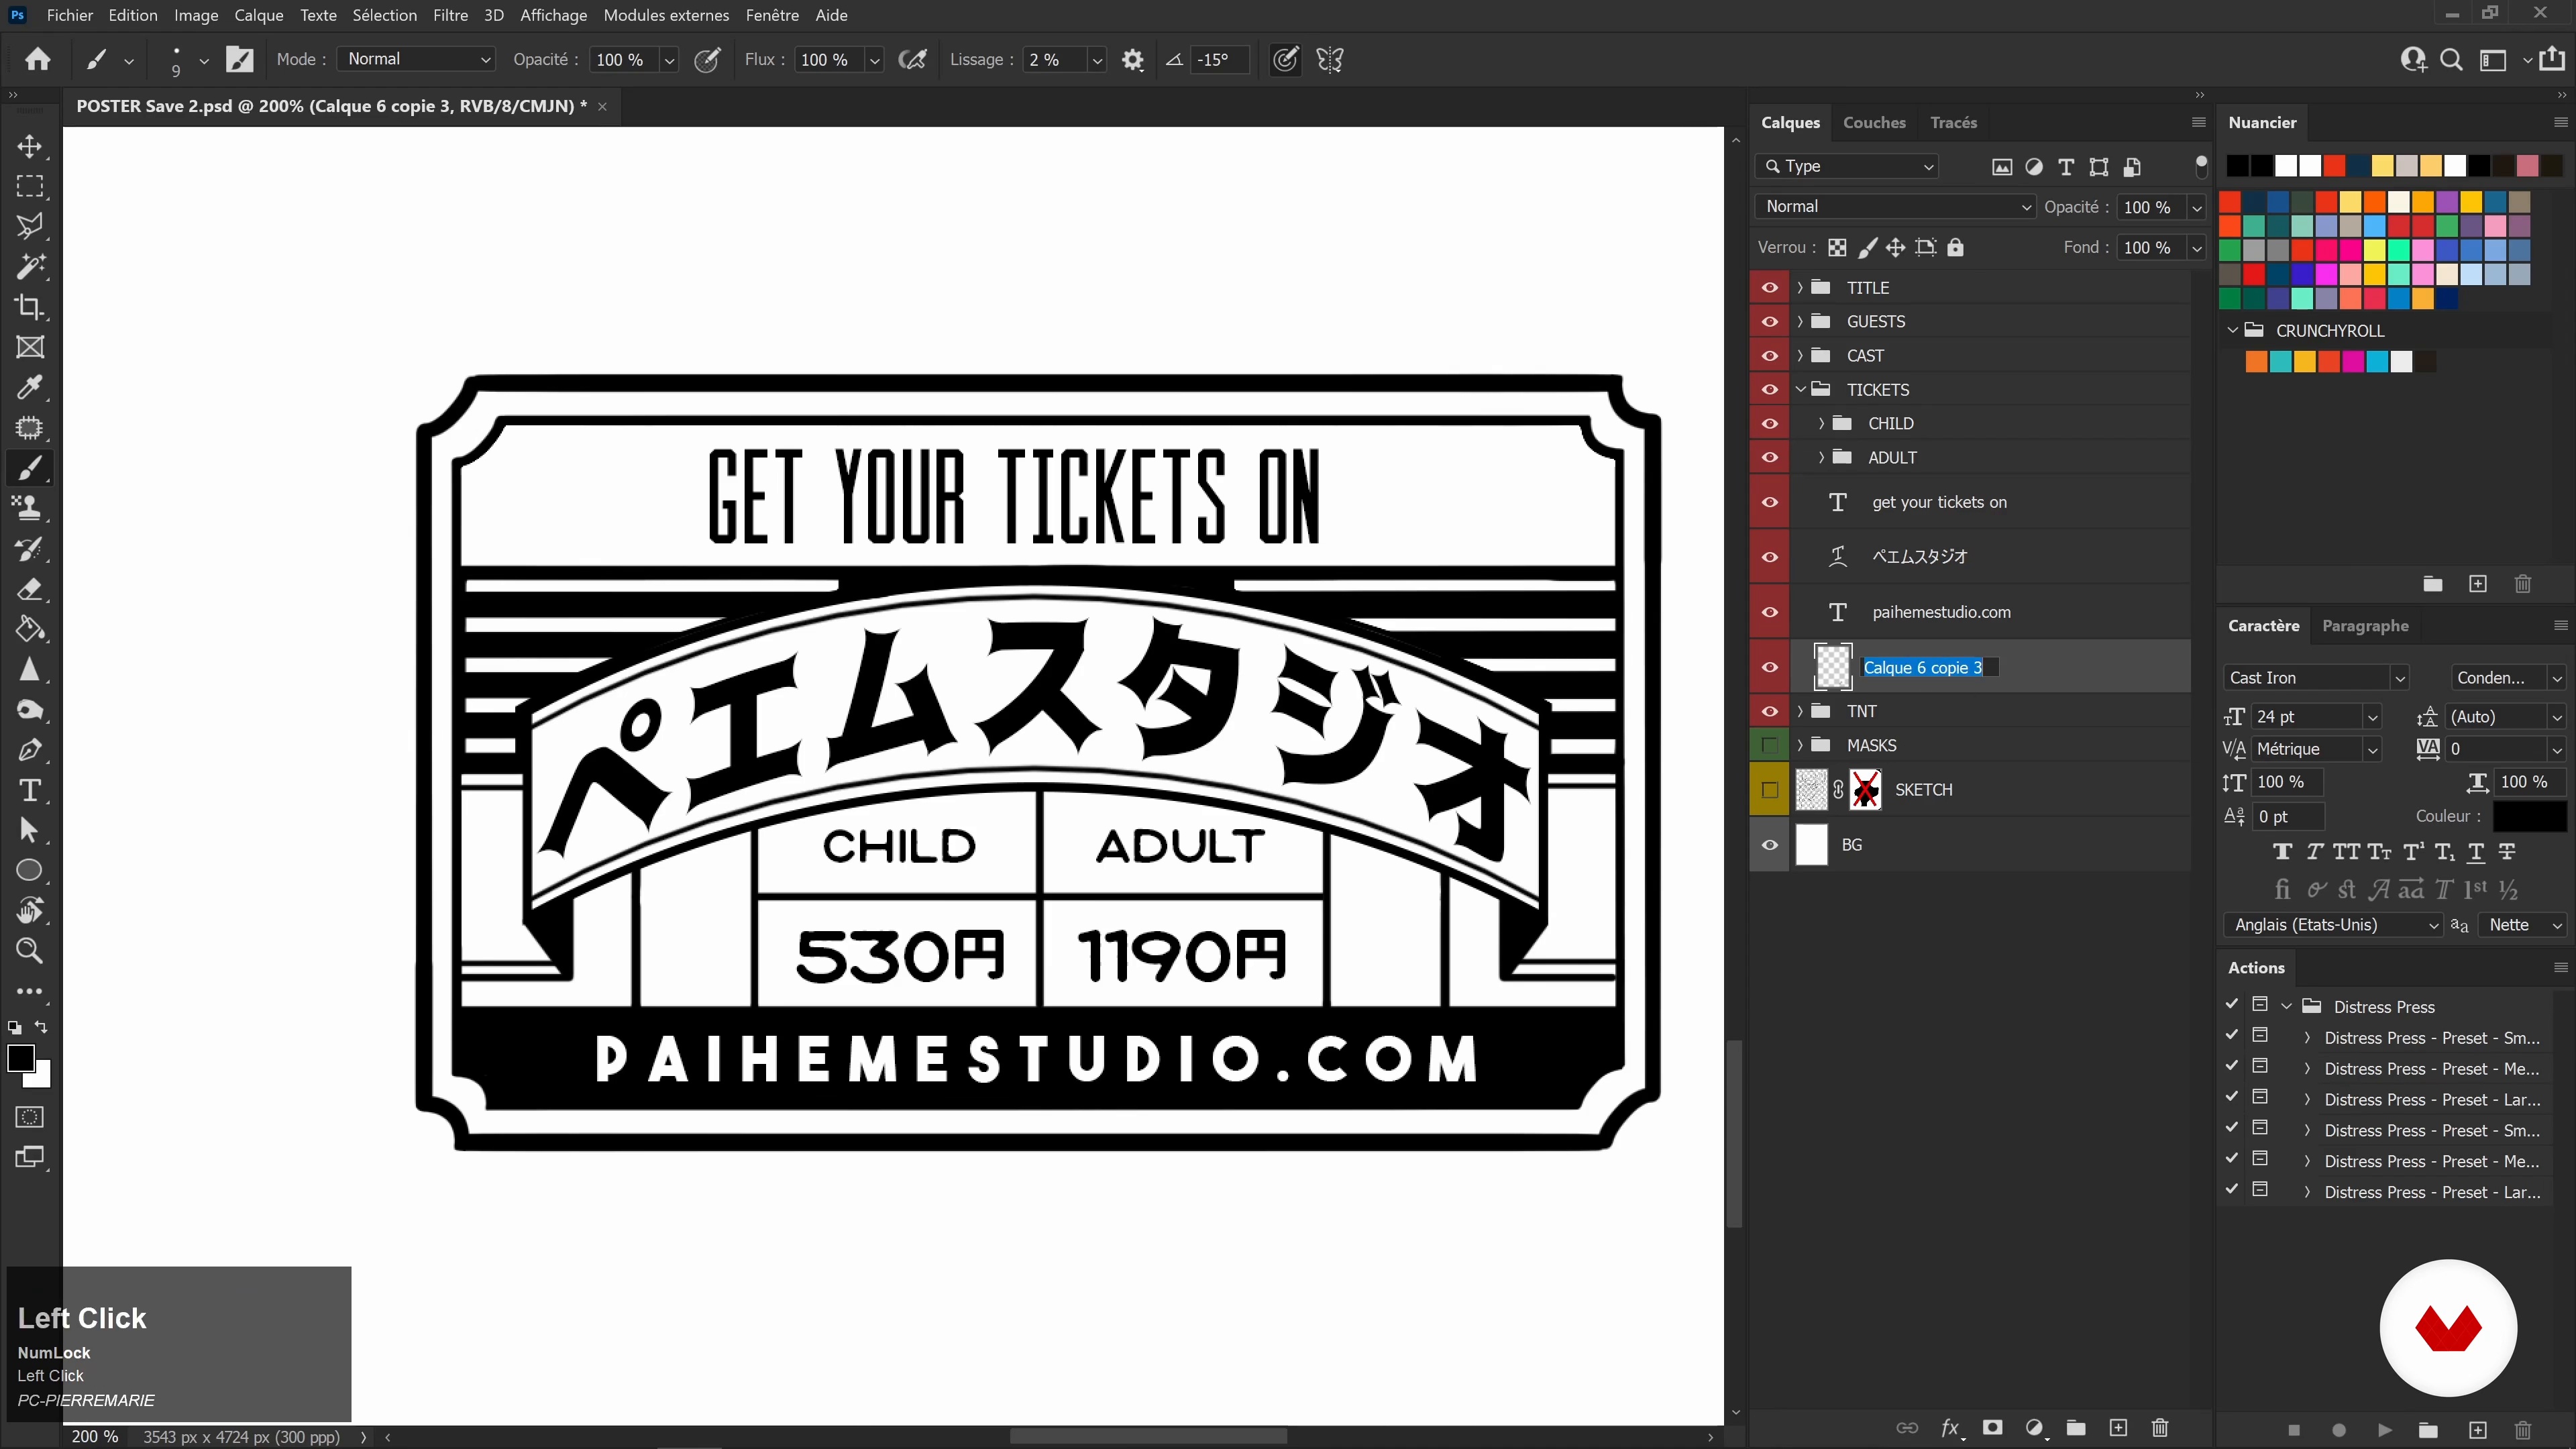Open the Fenêtre menu
The height and width of the screenshot is (1449, 2576).
pyautogui.click(x=772, y=15)
